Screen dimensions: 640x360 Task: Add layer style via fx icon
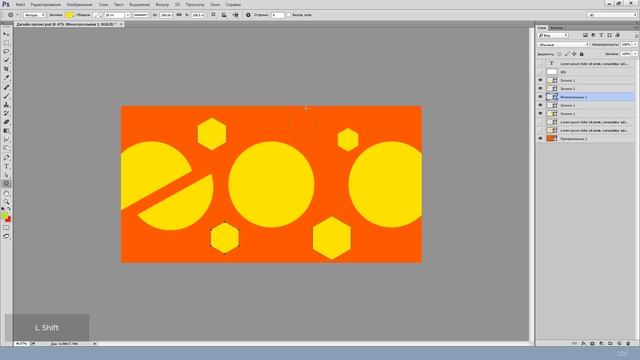coord(583,344)
